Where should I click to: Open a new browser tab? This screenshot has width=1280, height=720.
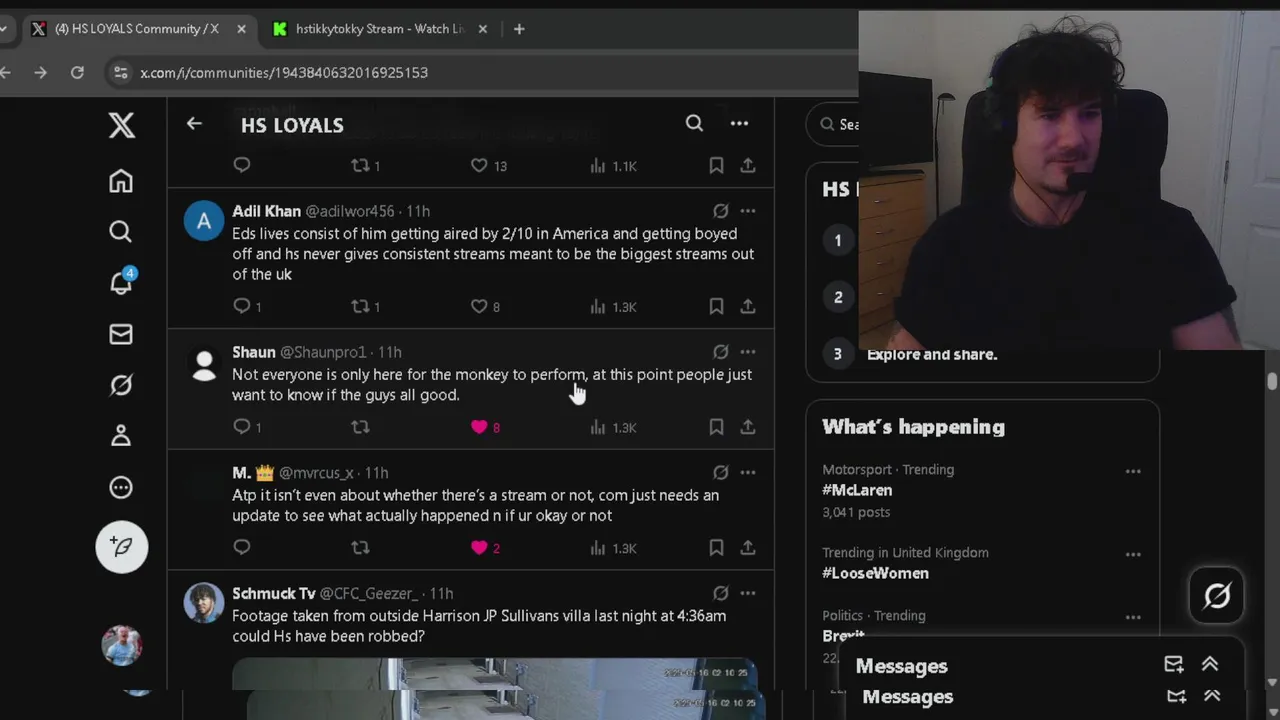pyautogui.click(x=519, y=29)
